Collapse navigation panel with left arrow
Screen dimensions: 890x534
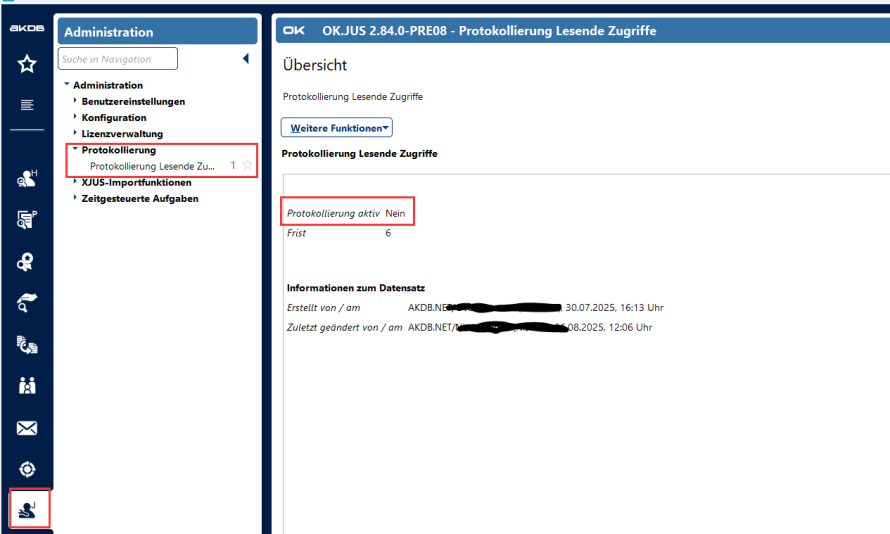pos(246,58)
